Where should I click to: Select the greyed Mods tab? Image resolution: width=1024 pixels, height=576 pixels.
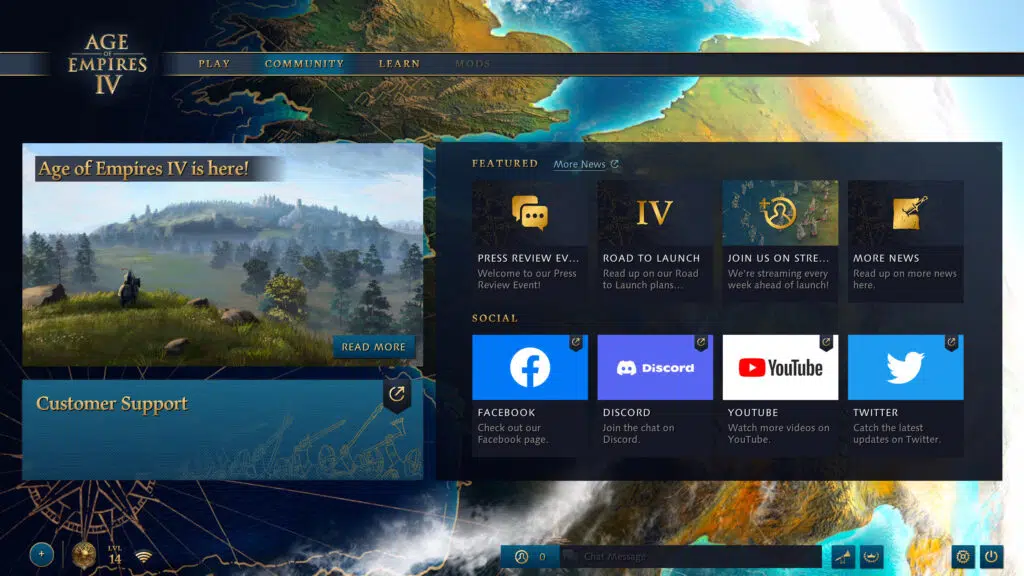pos(473,64)
